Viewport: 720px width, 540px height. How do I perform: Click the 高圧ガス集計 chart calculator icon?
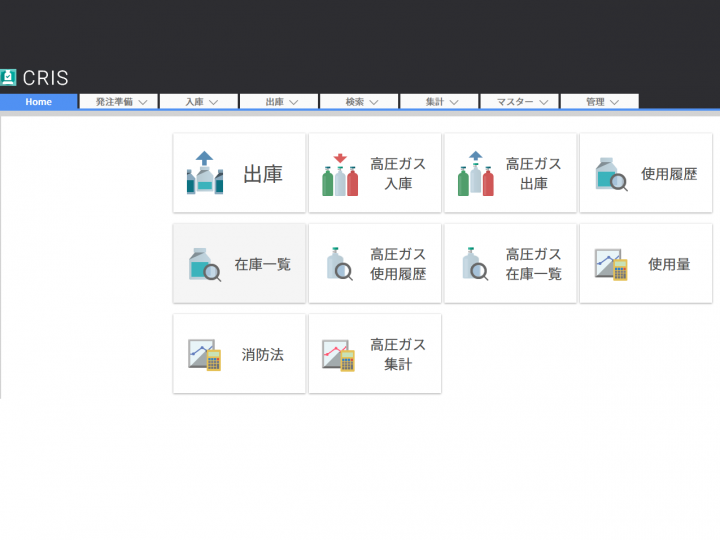[x=339, y=355]
